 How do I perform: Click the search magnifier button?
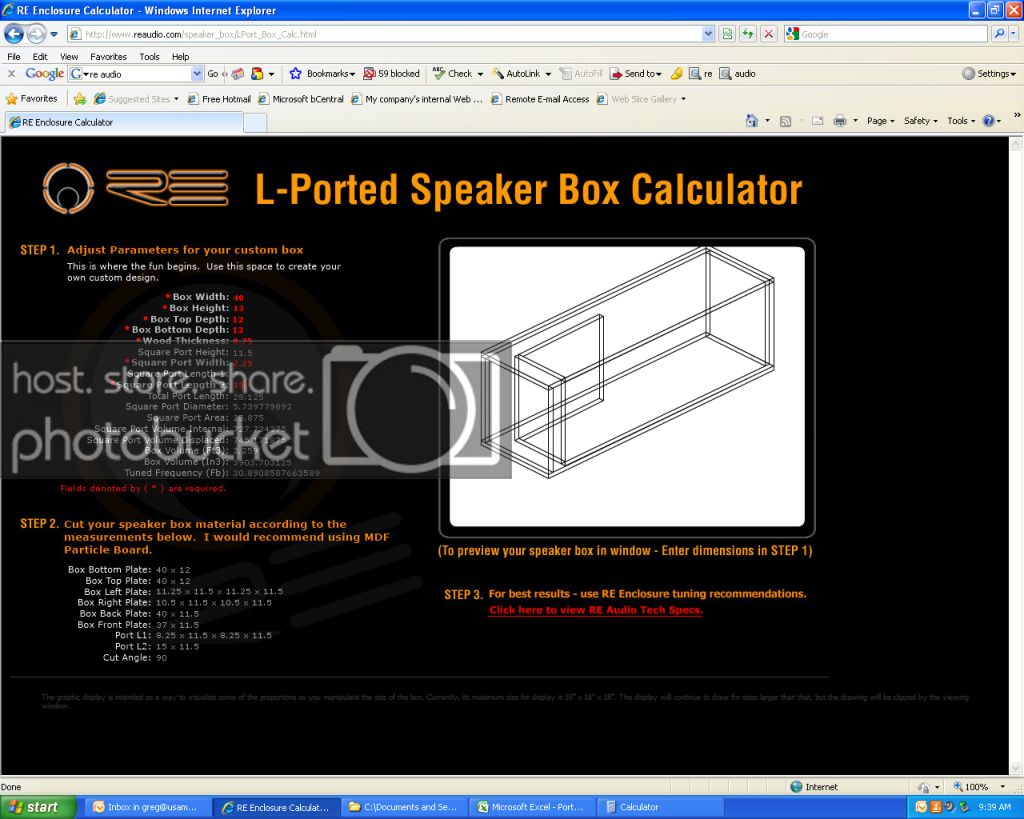point(999,33)
